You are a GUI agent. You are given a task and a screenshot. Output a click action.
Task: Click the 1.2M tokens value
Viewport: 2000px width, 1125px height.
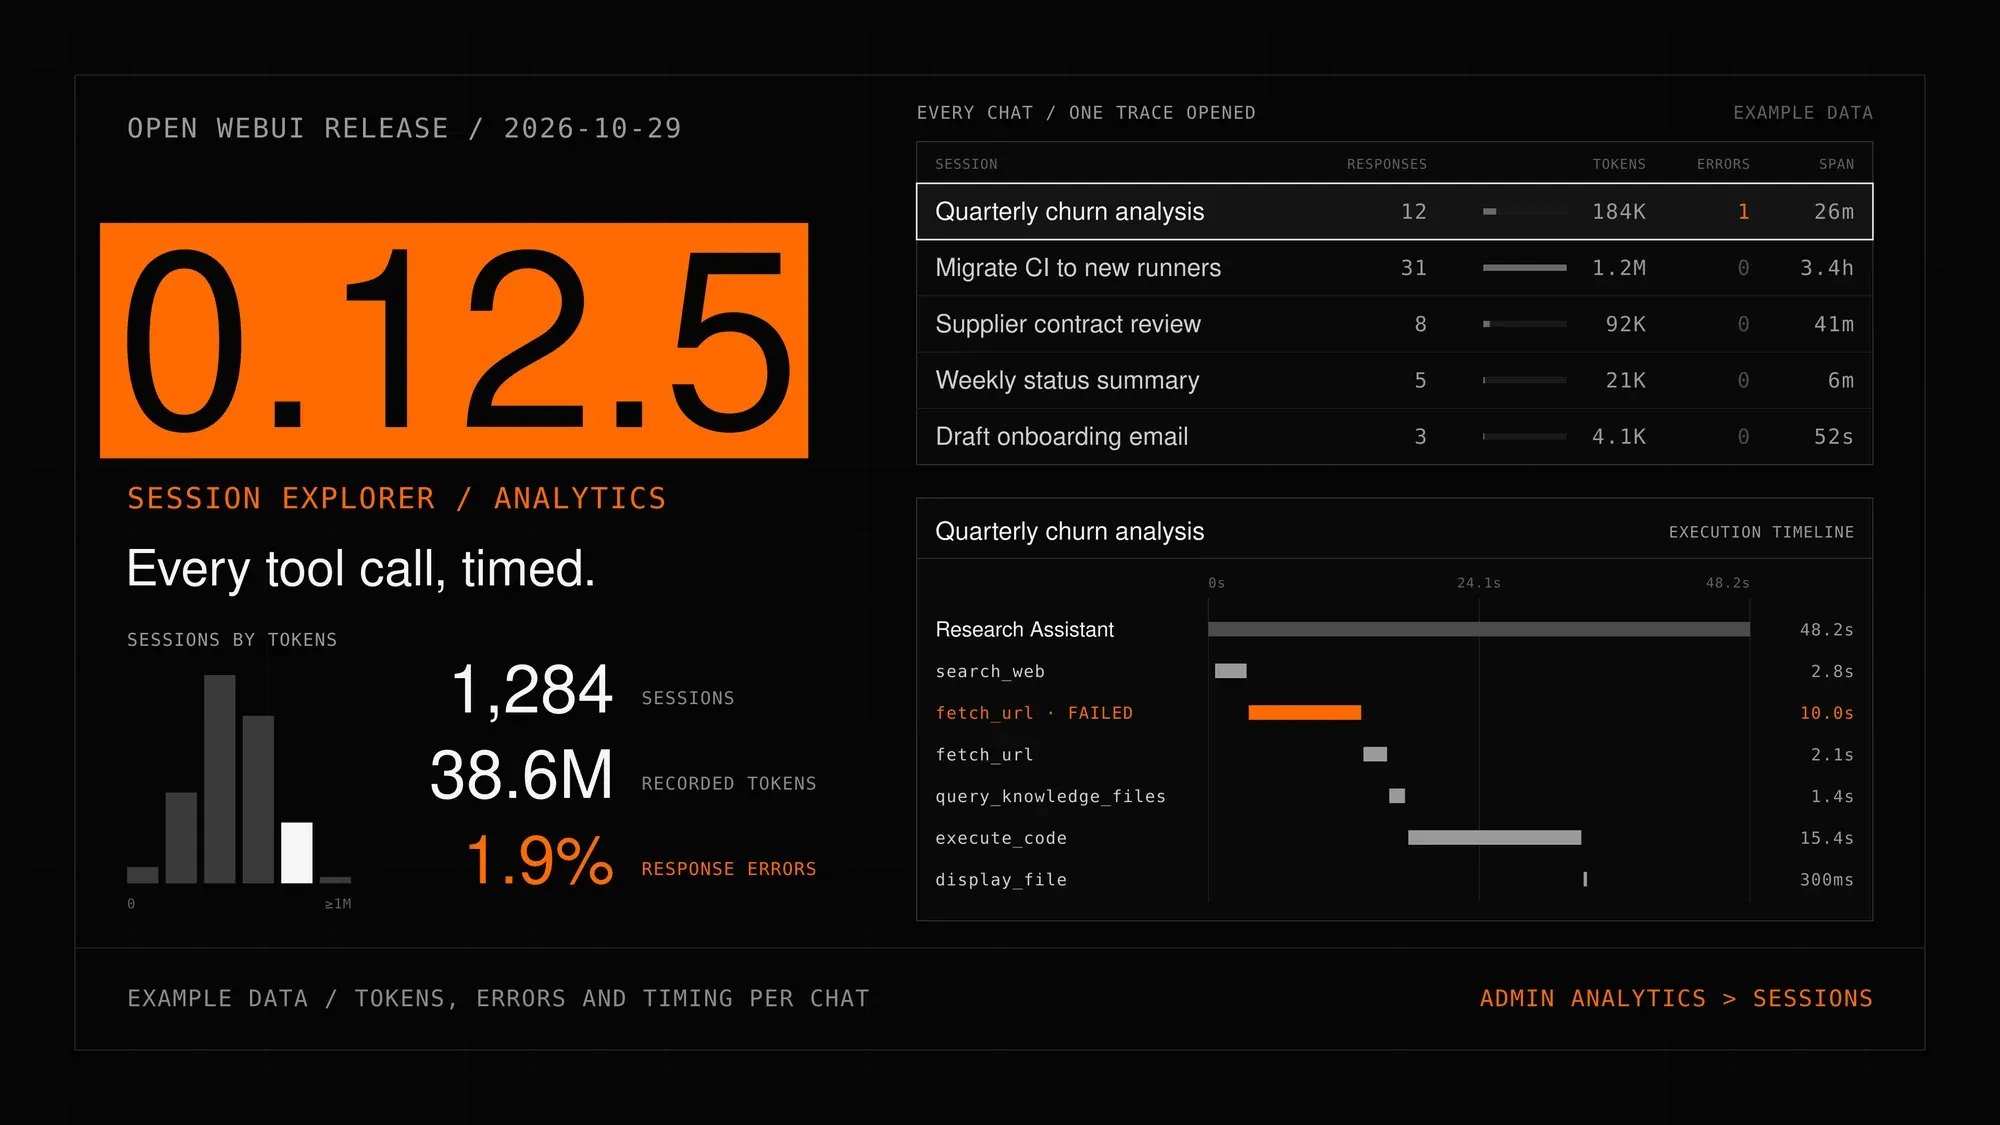(x=1619, y=267)
